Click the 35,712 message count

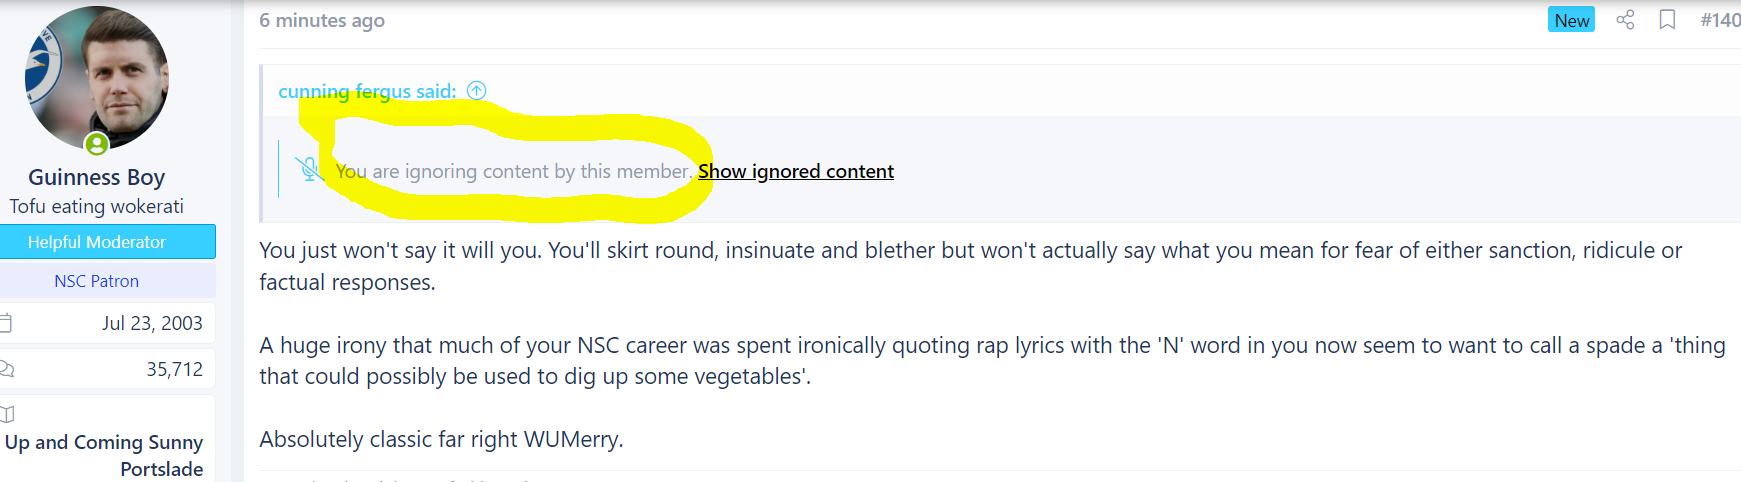(x=175, y=369)
